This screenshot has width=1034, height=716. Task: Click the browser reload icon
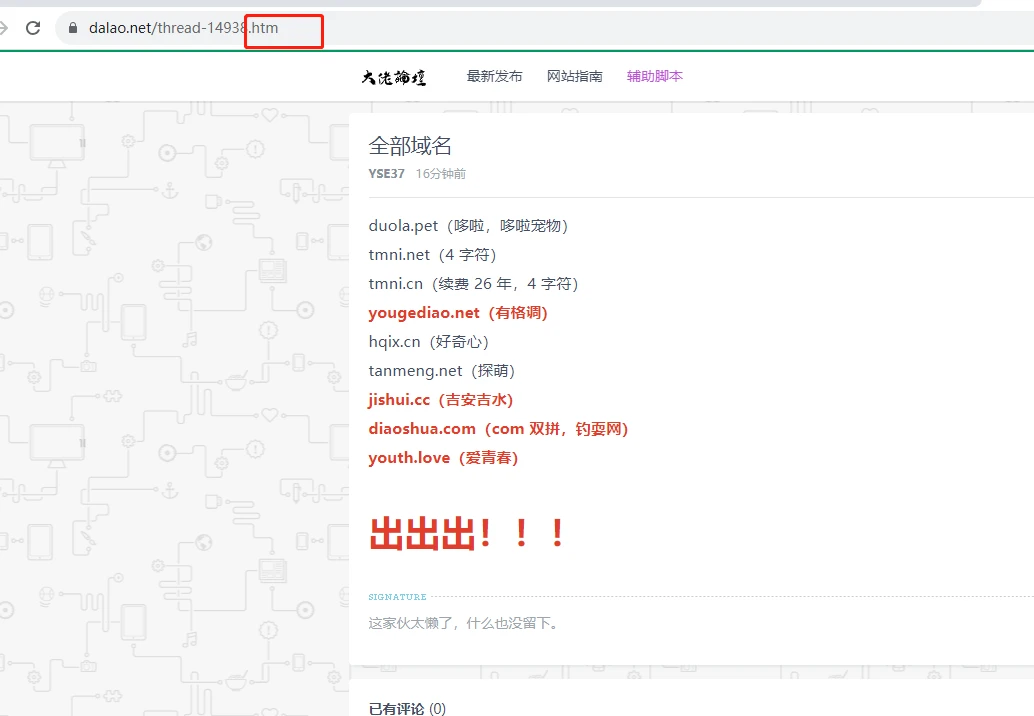pos(33,28)
